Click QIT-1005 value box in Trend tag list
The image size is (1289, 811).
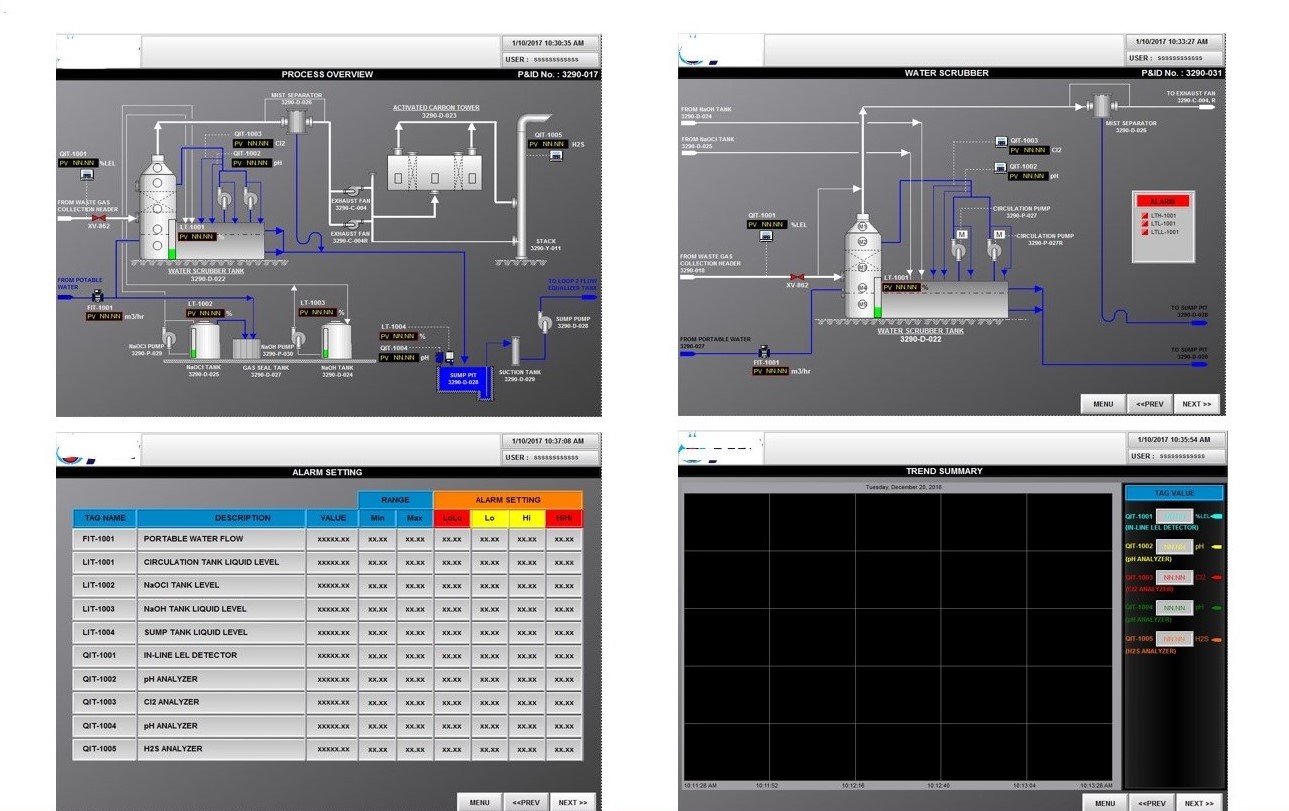1173,638
